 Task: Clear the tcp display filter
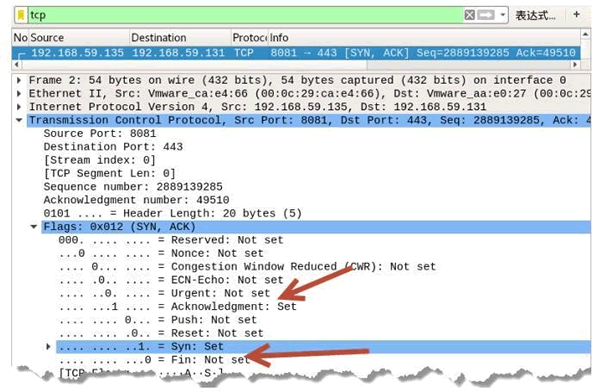tap(469, 15)
